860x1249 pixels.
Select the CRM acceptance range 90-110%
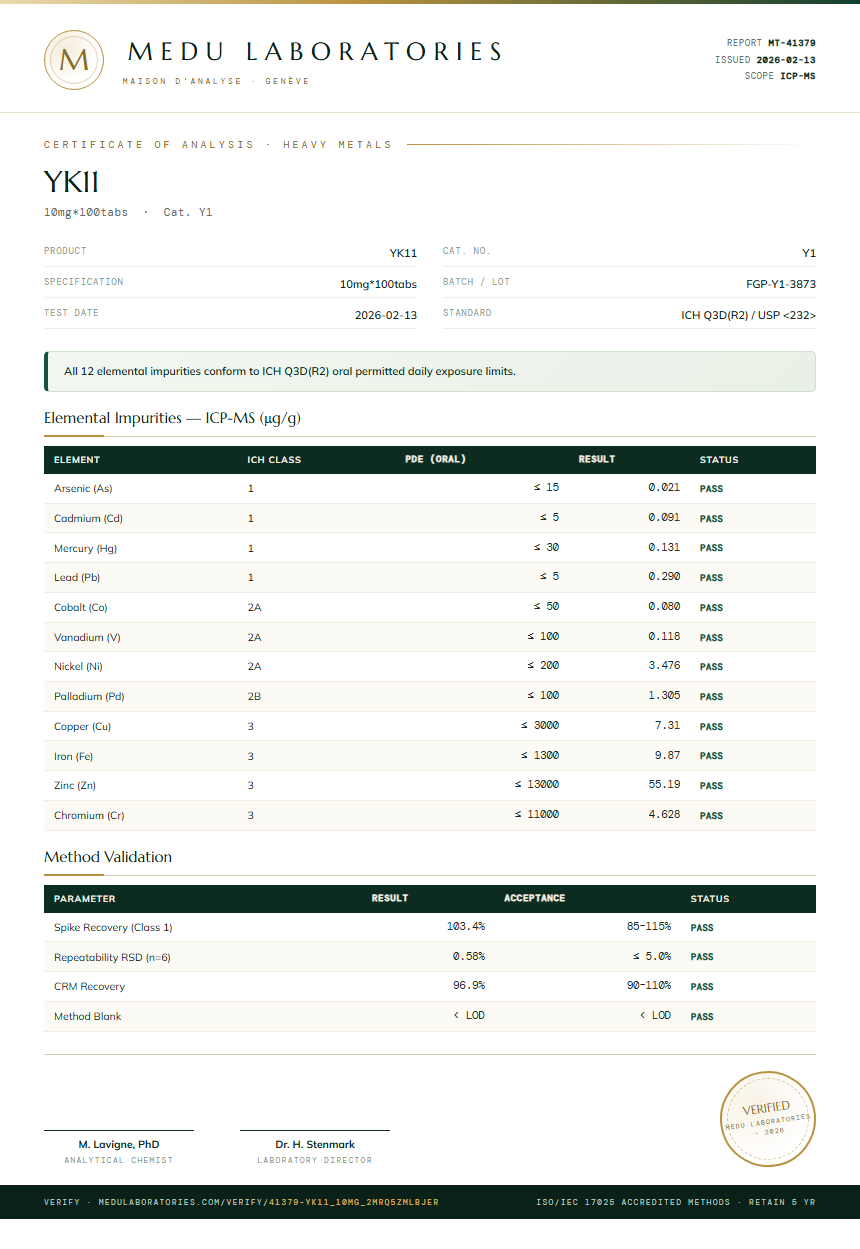coord(649,986)
